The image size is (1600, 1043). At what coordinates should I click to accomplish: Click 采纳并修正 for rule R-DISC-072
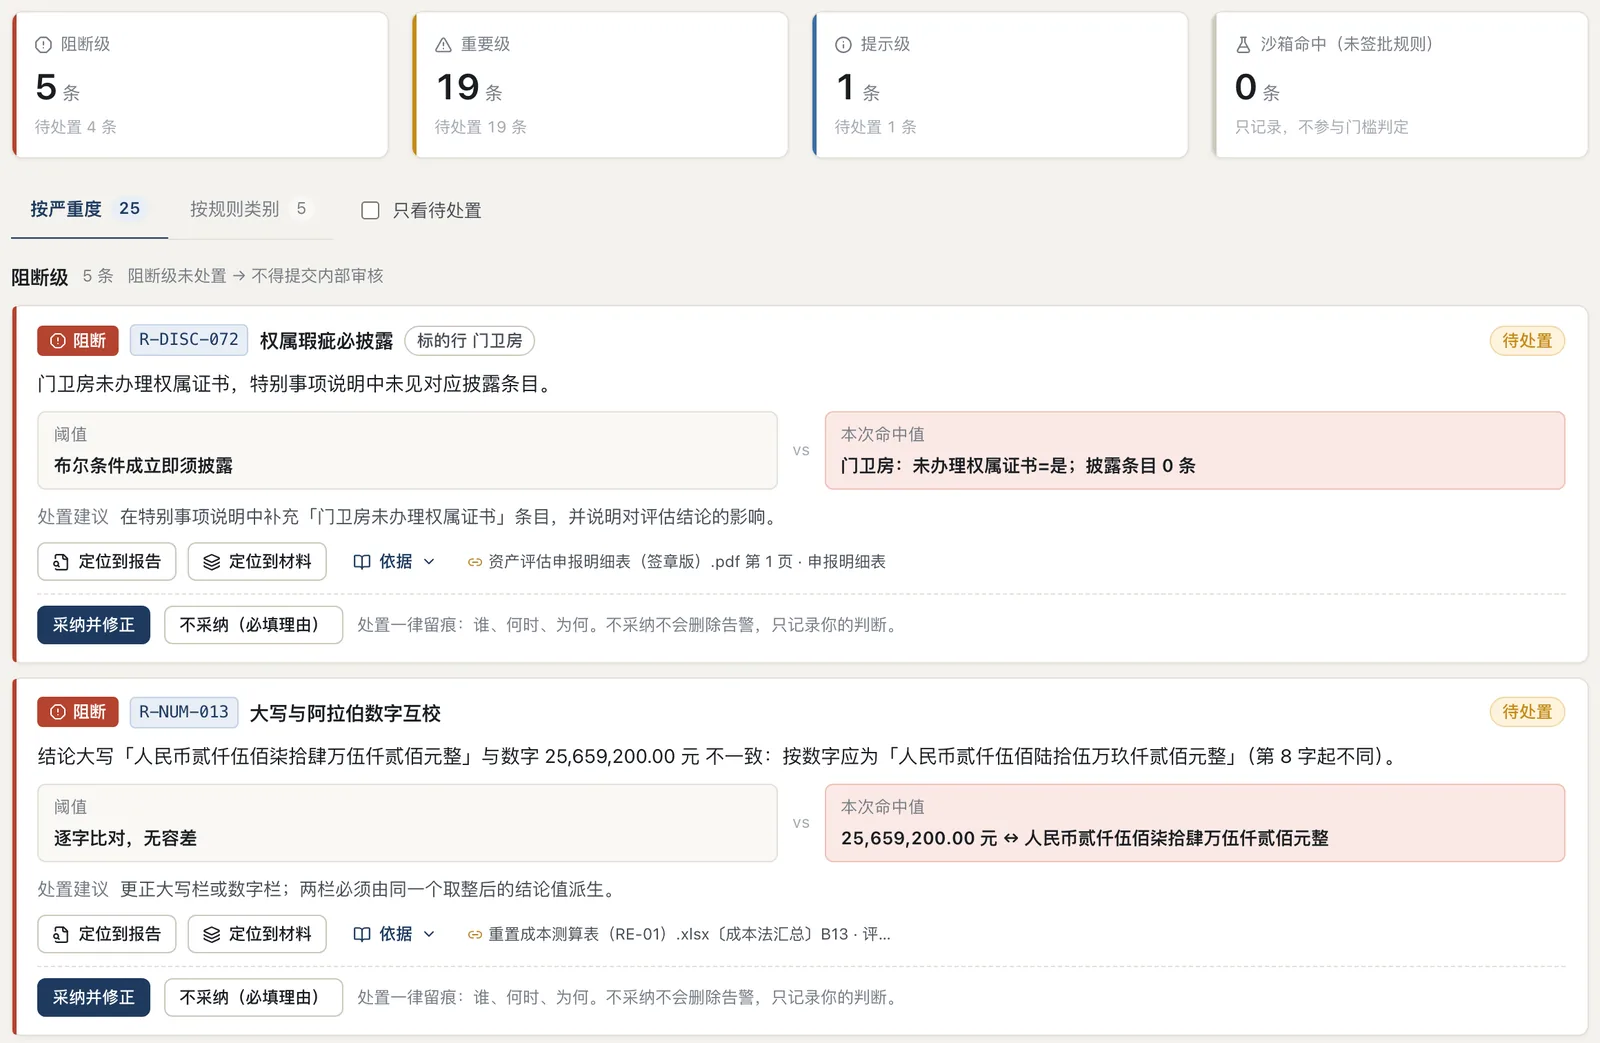point(94,625)
